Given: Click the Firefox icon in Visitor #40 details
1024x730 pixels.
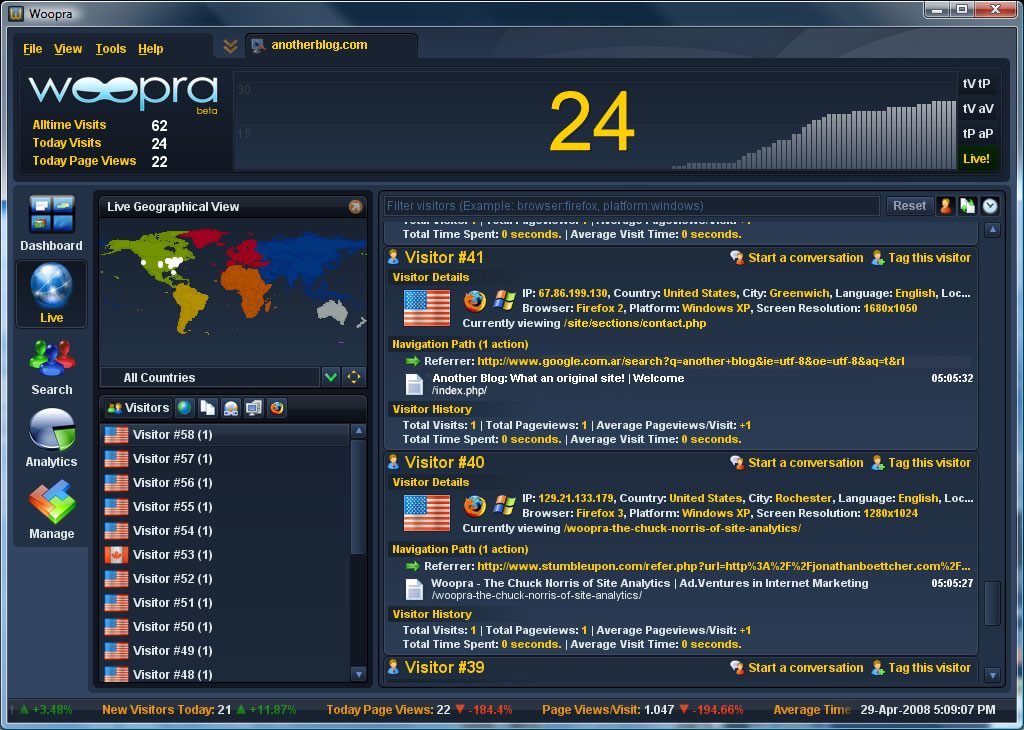Looking at the screenshot, I should [x=475, y=506].
